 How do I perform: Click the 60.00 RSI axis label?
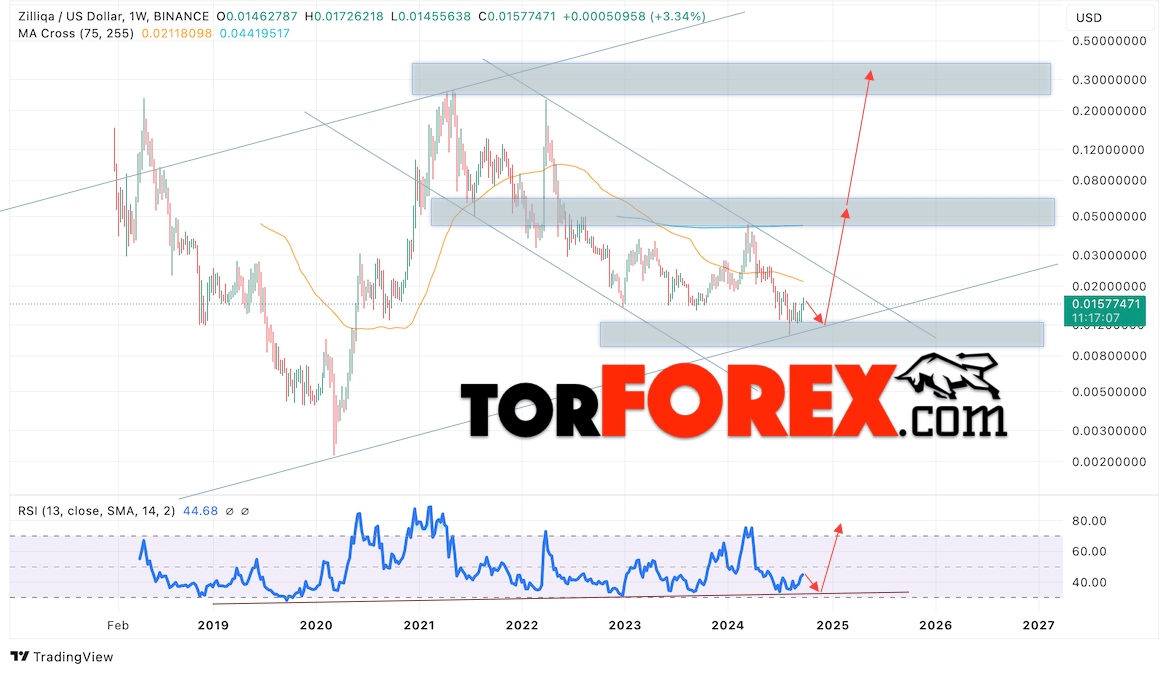pos(1089,552)
